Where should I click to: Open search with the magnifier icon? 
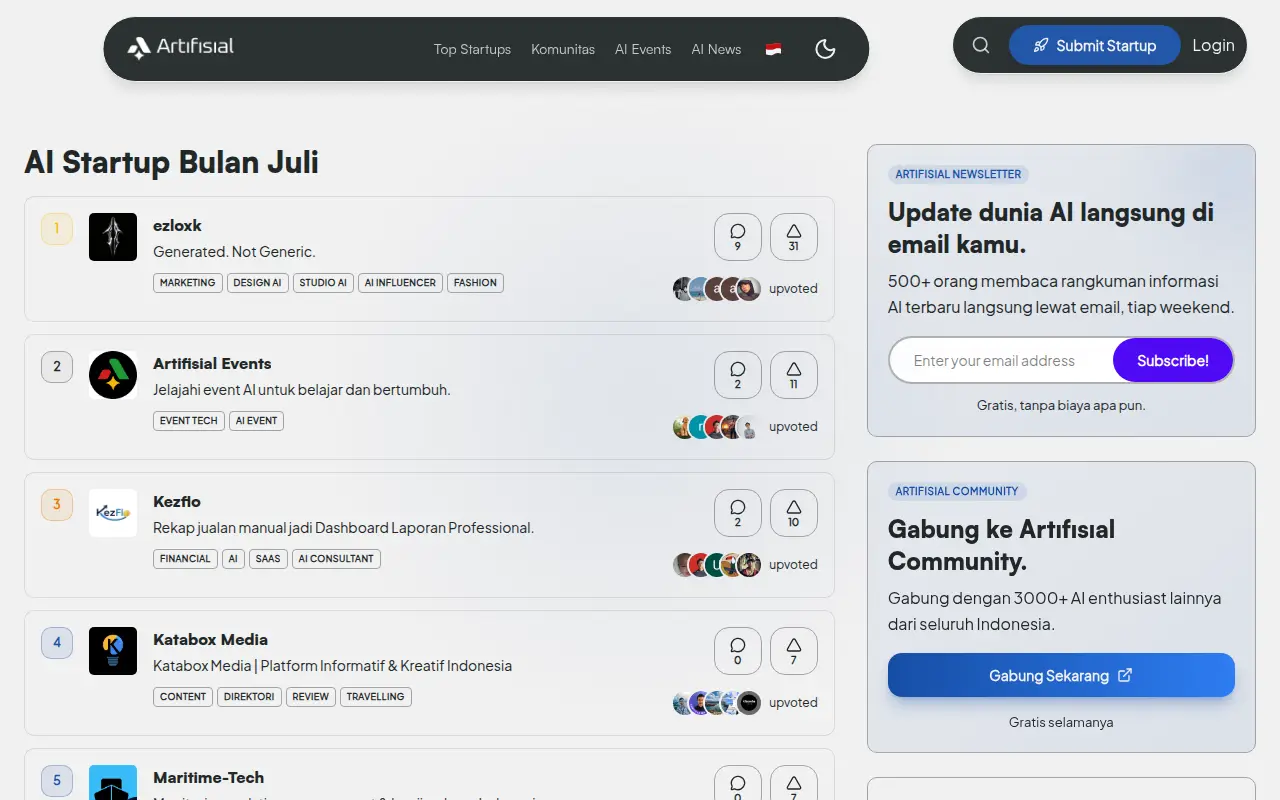(x=981, y=45)
